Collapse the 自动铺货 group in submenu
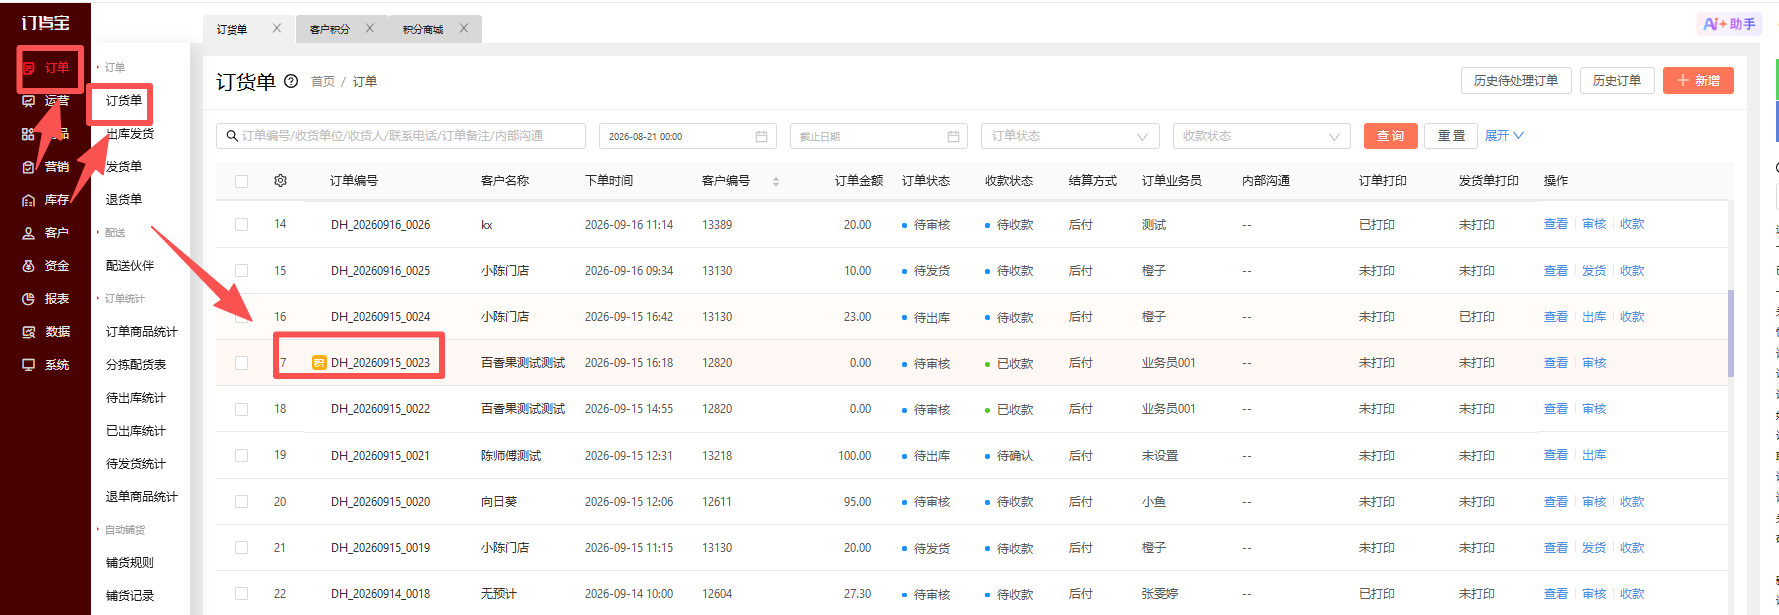The height and width of the screenshot is (615, 1779). (121, 530)
